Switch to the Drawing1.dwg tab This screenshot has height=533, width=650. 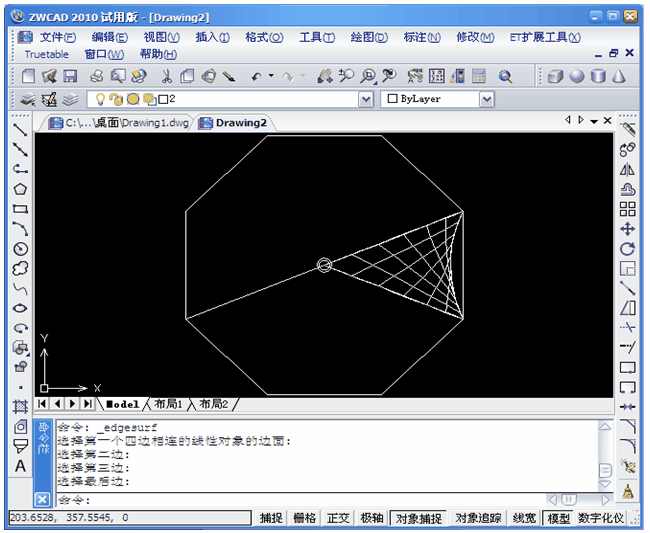click(x=119, y=123)
